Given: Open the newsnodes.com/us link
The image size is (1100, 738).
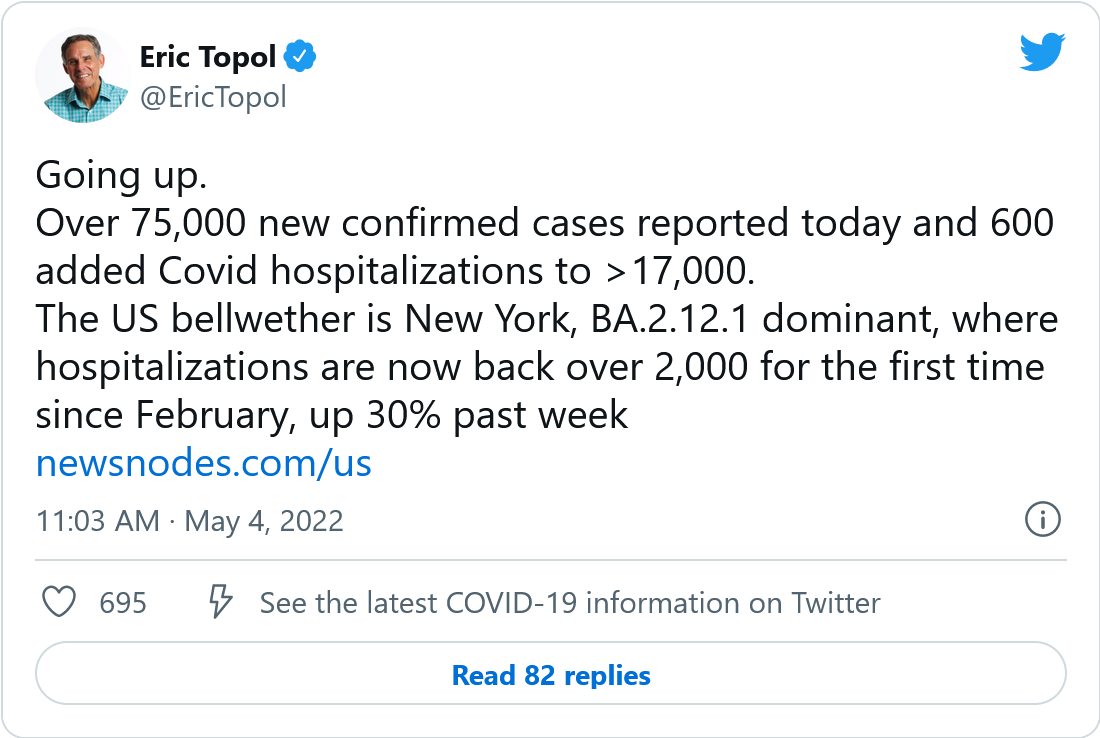Looking at the screenshot, I should pos(203,463).
